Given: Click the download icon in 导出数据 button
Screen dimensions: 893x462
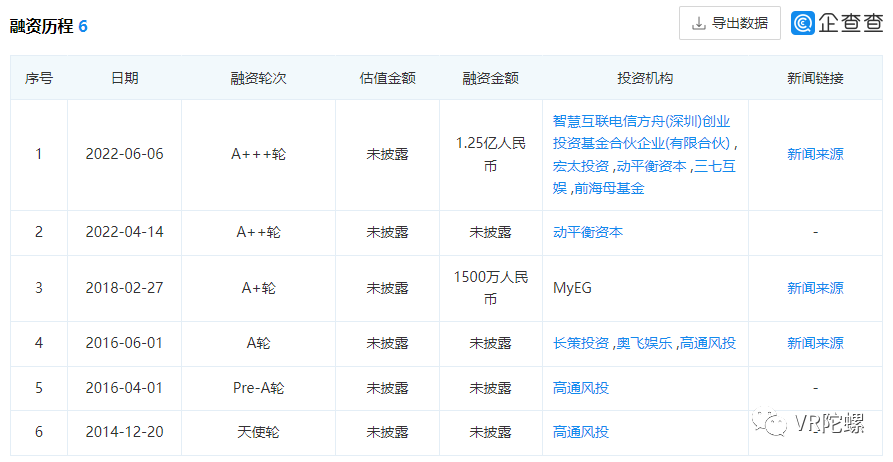Looking at the screenshot, I should point(698,23).
